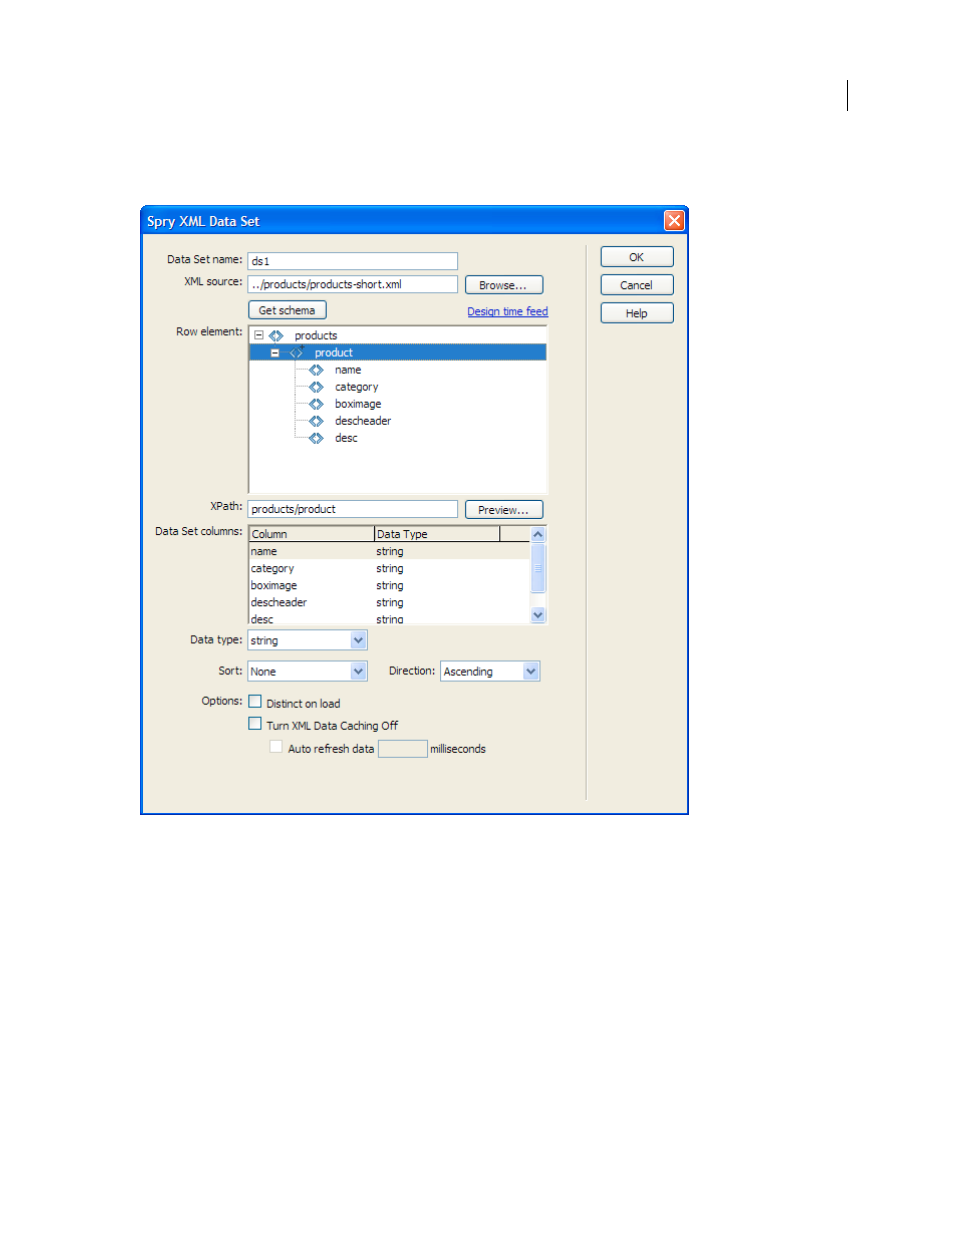Open the Data type dropdown
Image resolution: width=954 pixels, height=1235 pixels.
tap(358, 640)
